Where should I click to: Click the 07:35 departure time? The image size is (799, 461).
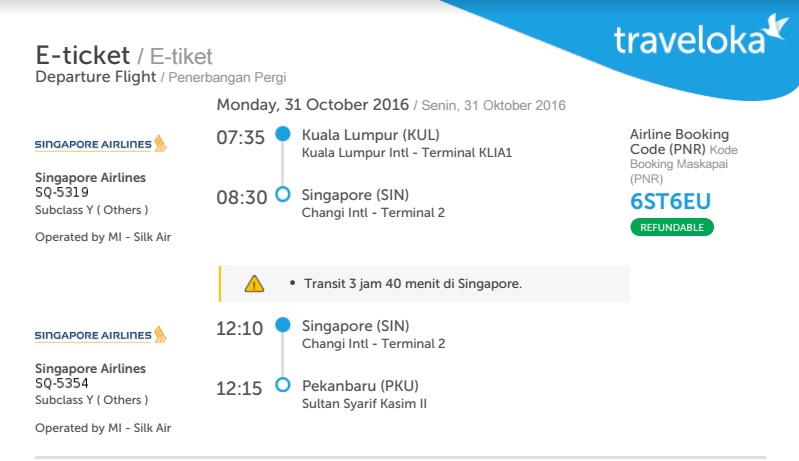pyautogui.click(x=241, y=137)
